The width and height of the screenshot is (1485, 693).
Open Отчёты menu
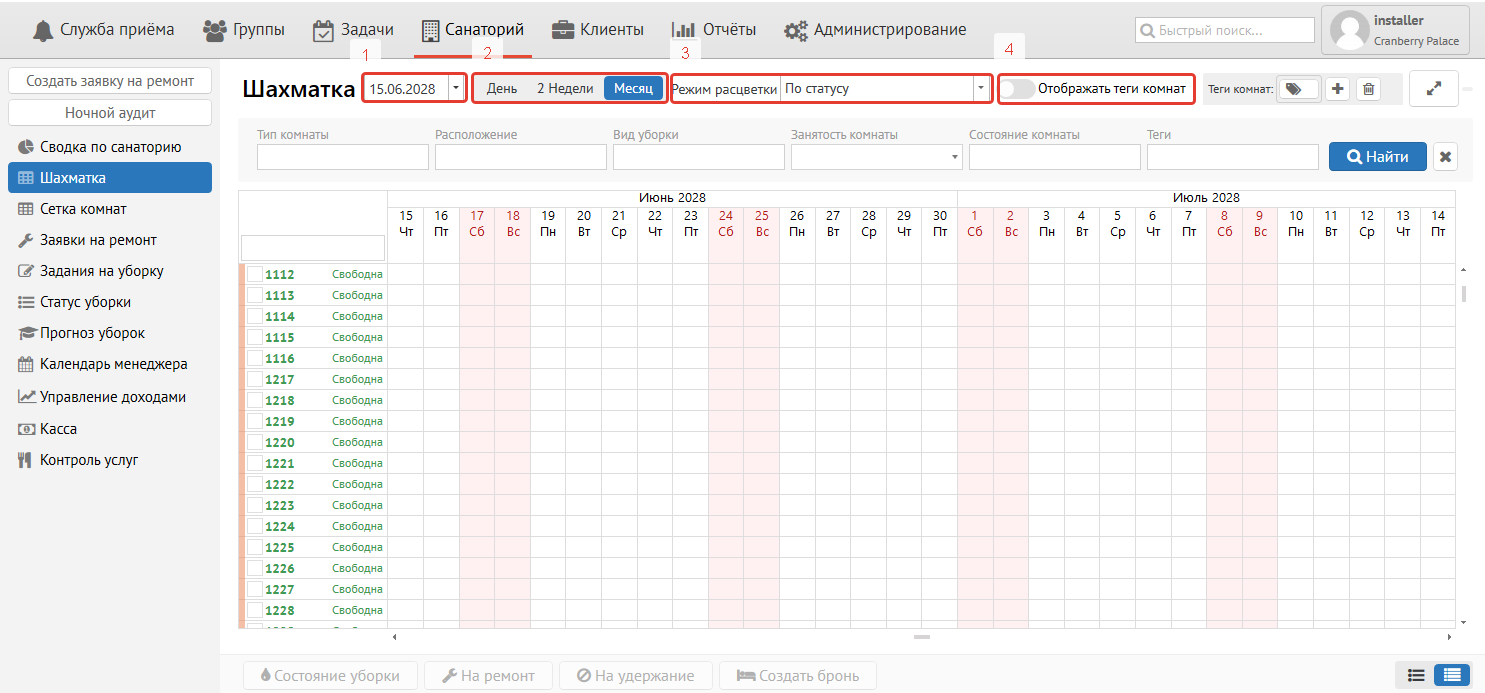point(714,30)
